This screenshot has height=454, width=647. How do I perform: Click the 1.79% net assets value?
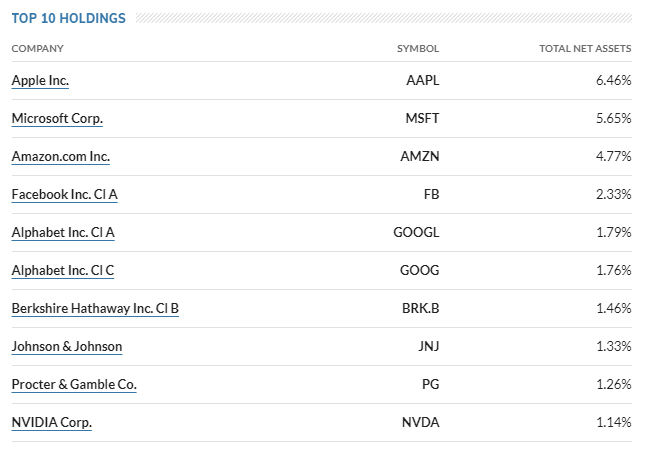tap(614, 232)
